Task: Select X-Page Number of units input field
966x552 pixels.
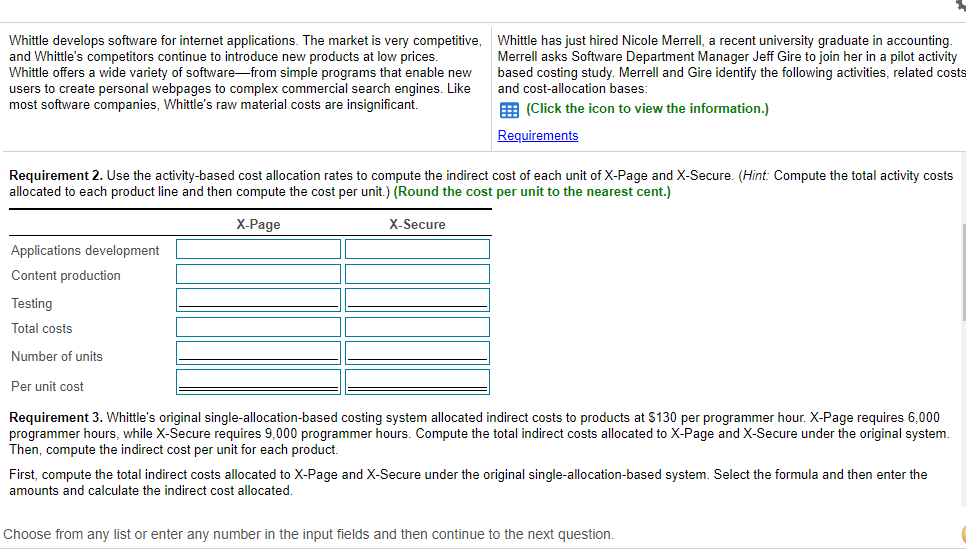Action: click(x=258, y=353)
